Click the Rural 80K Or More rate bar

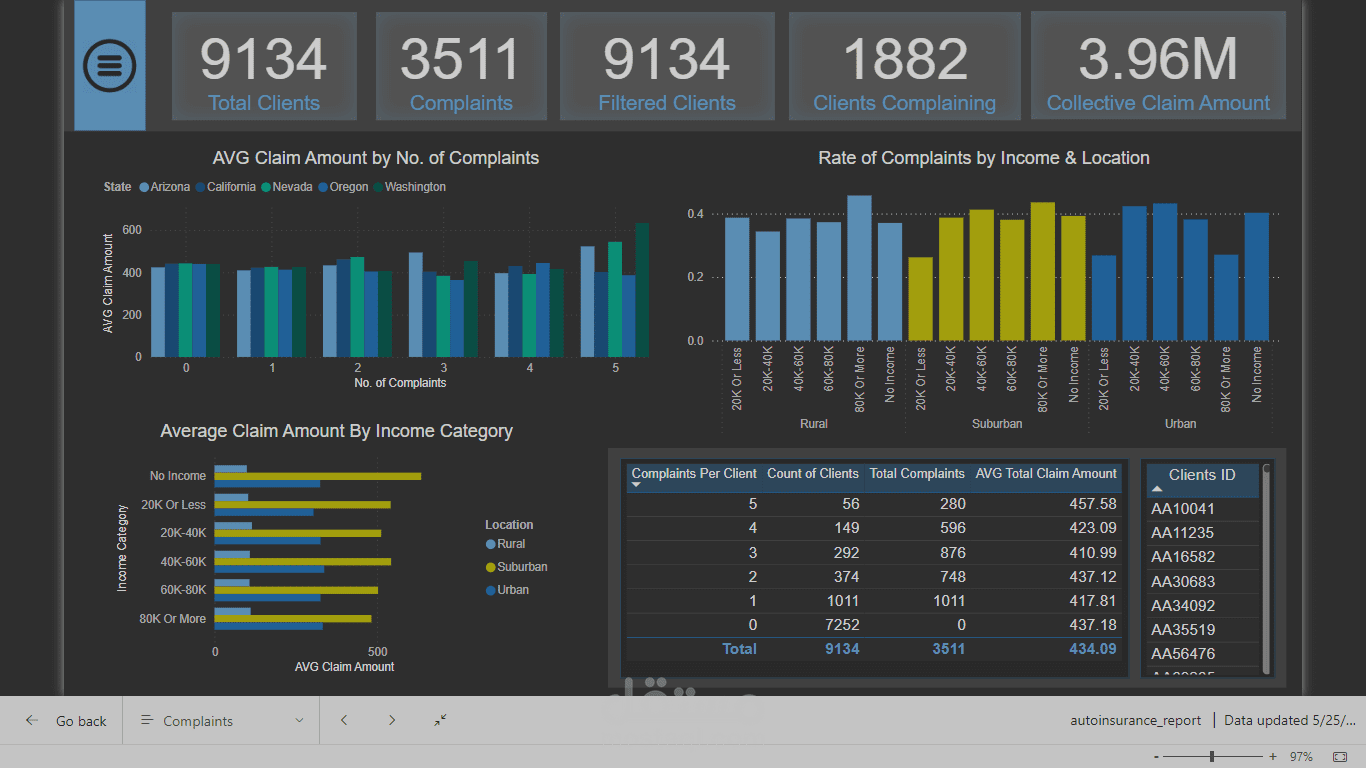860,268
